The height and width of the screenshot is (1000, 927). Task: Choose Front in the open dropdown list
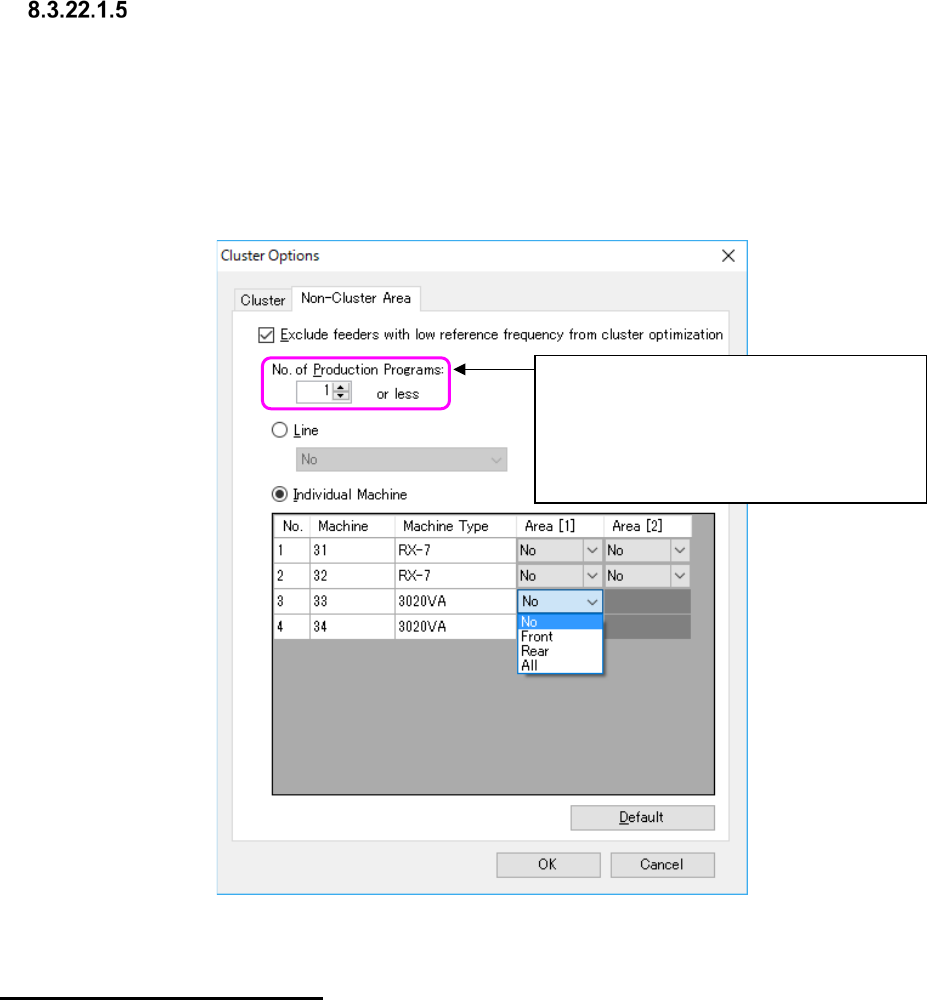tap(560, 636)
